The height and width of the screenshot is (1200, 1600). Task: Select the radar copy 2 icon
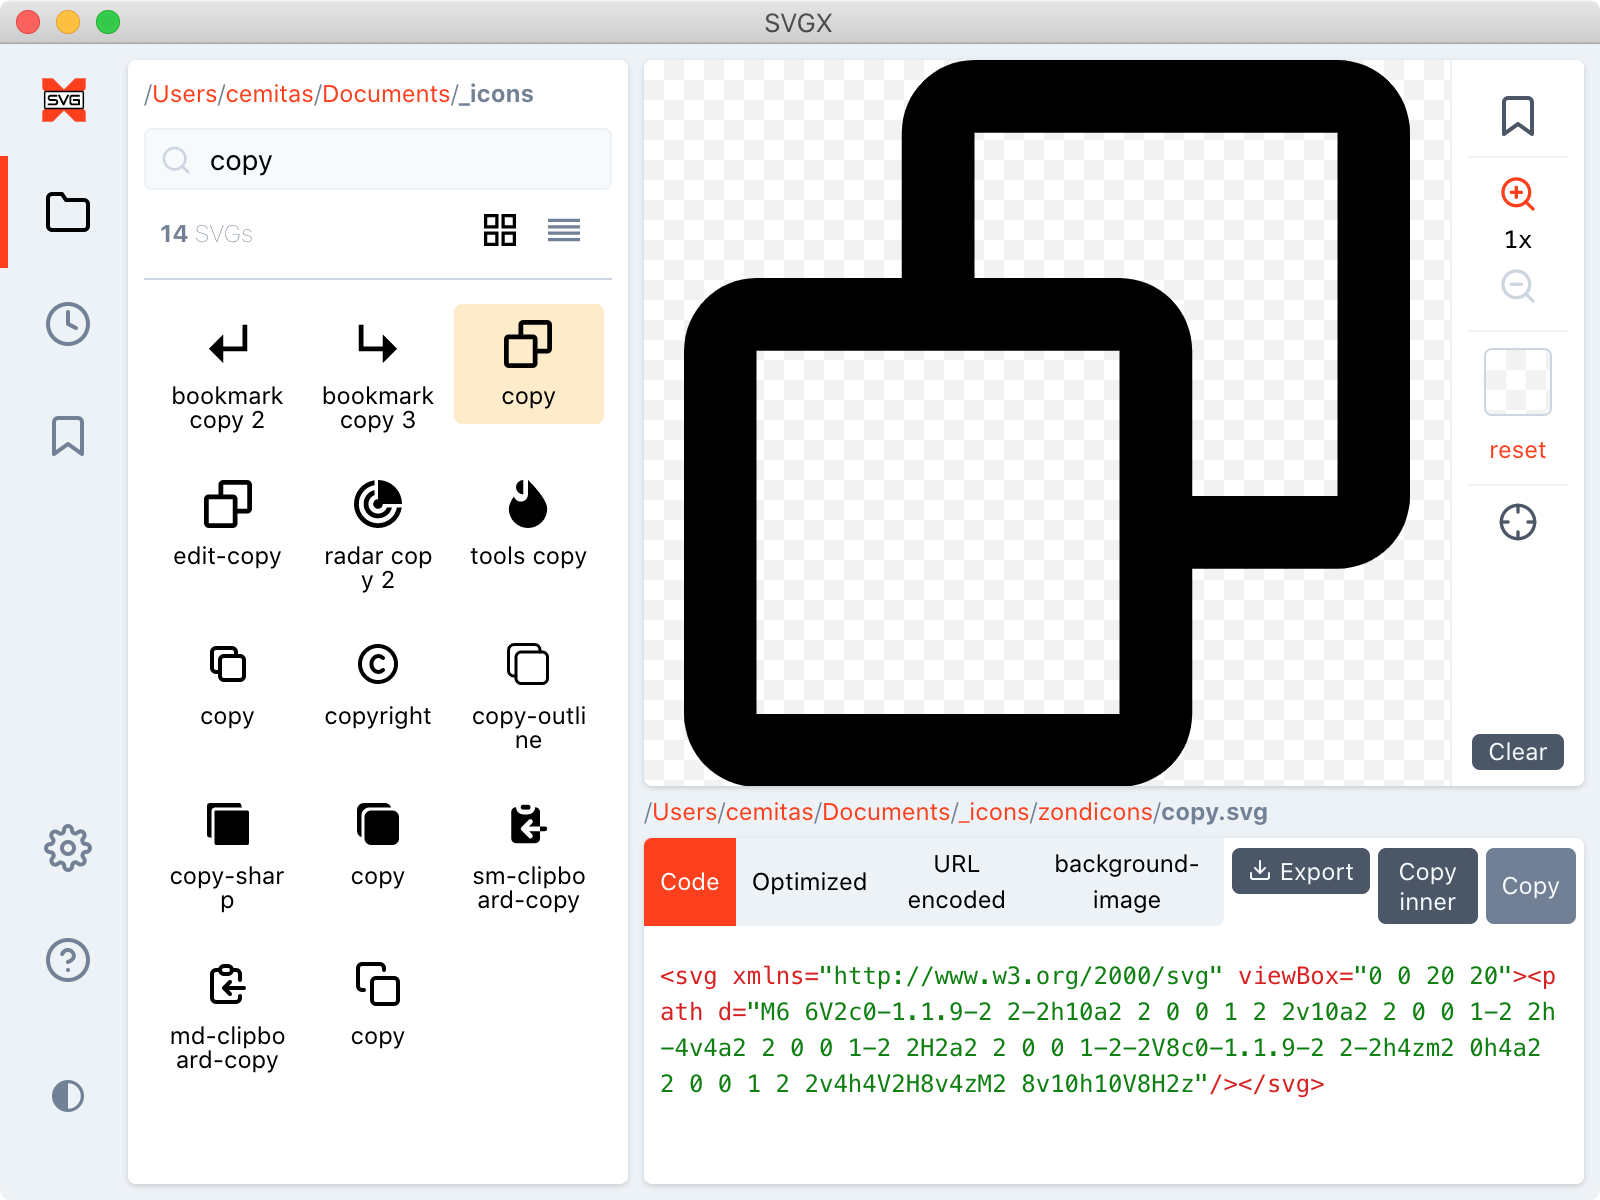pos(378,536)
